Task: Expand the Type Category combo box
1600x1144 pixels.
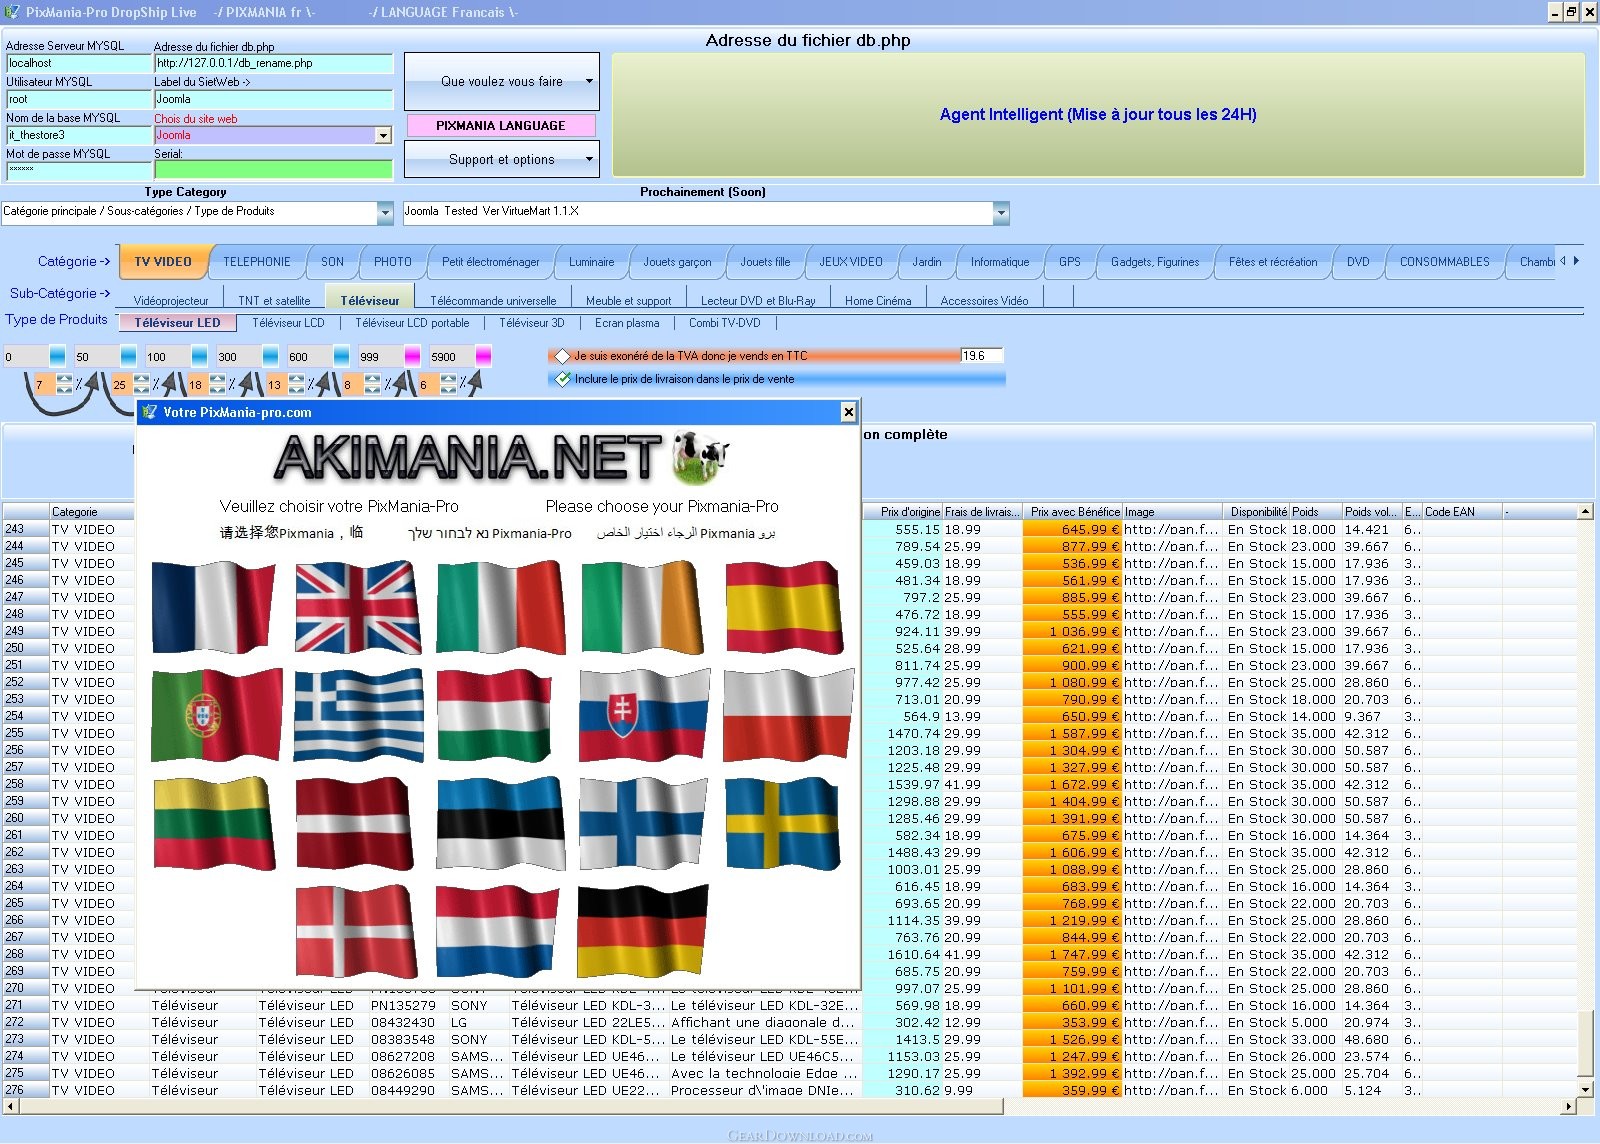Action: 385,212
